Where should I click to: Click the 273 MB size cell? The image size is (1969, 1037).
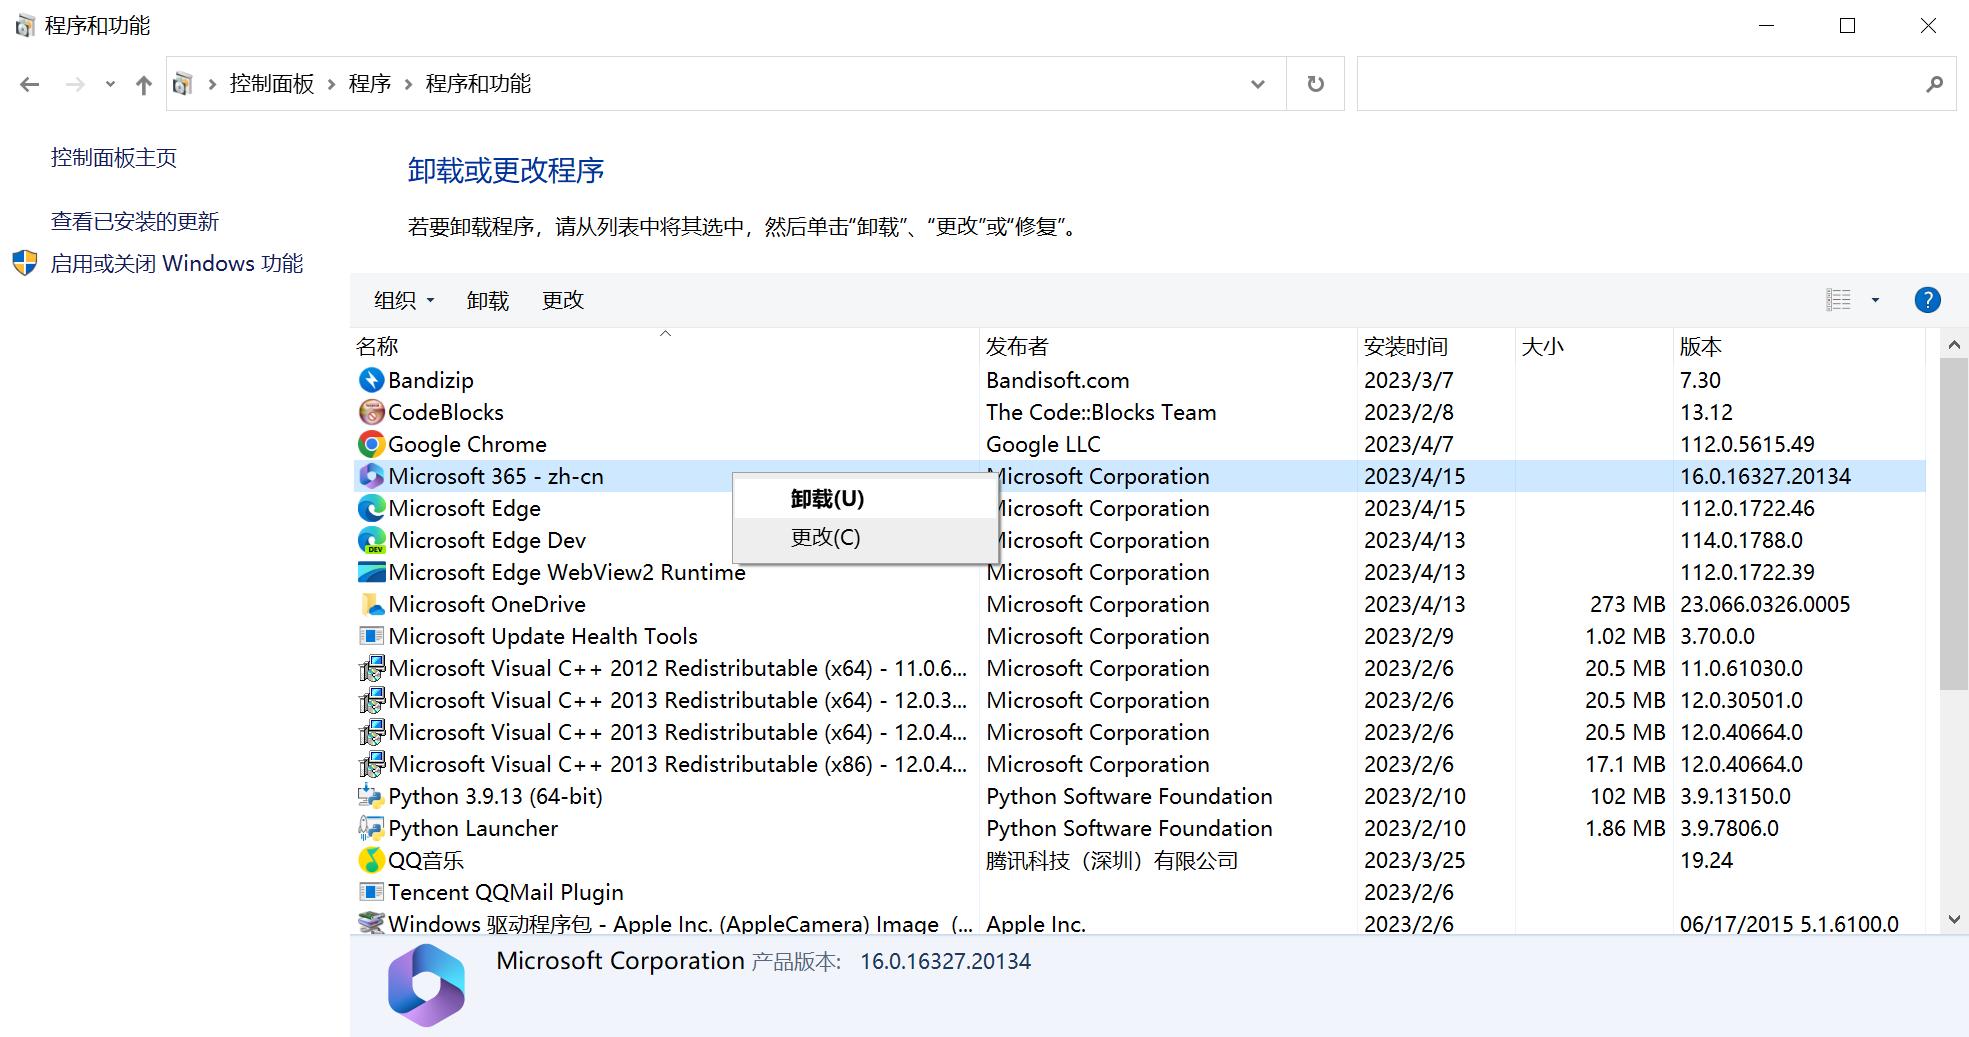pyautogui.click(x=1627, y=604)
